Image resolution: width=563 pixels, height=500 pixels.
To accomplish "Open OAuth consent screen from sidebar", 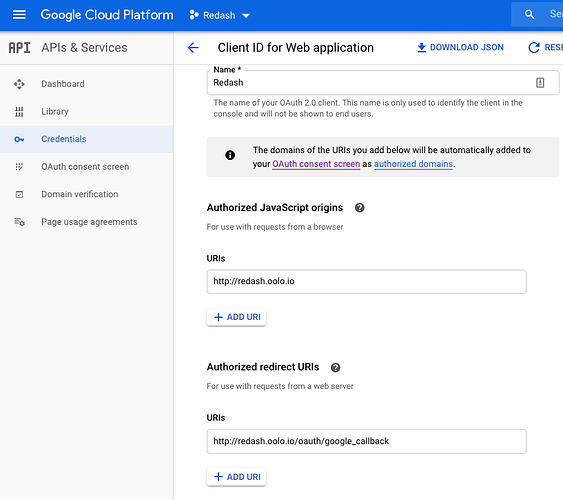I will (x=86, y=167).
